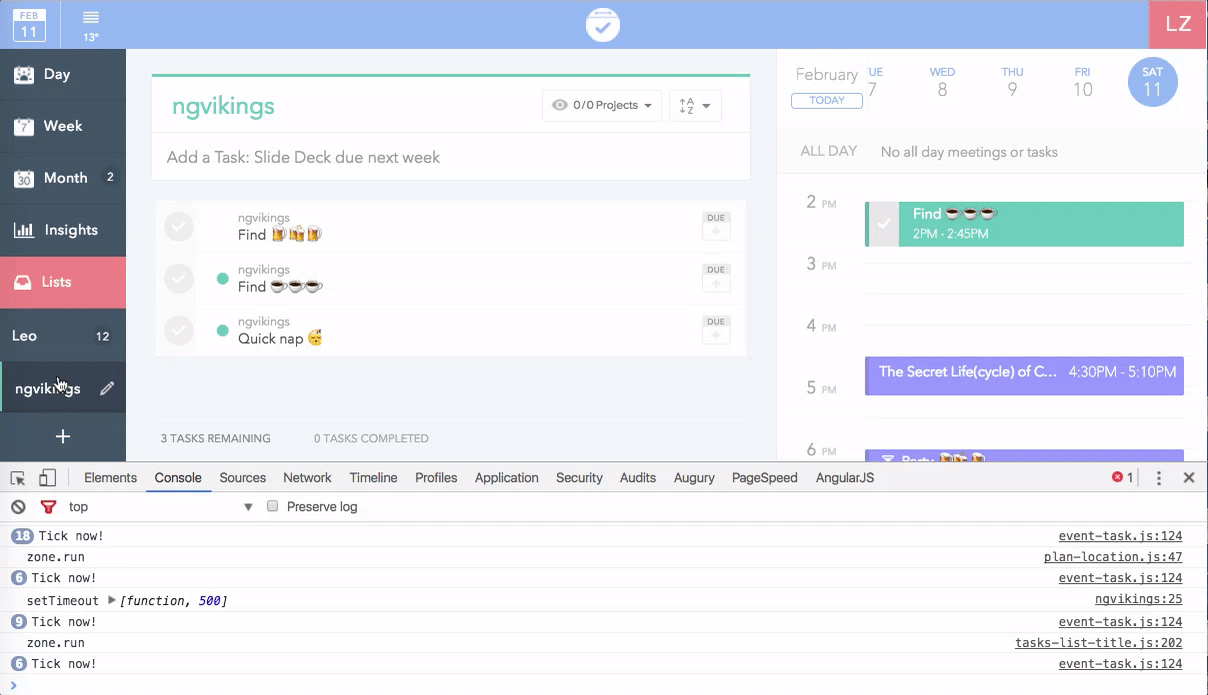Set due date for Quick nap task
The height and width of the screenshot is (695, 1208).
pyautogui.click(x=716, y=330)
